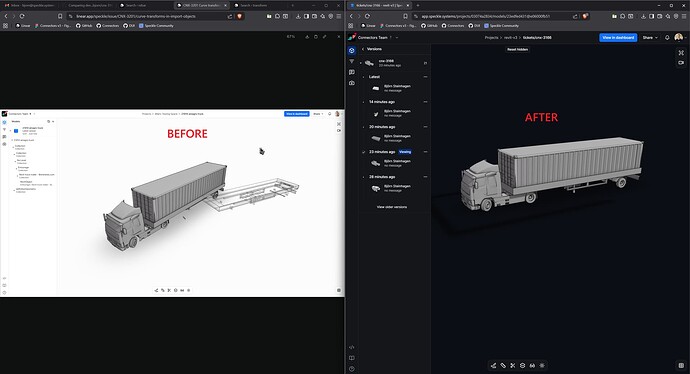
Task: Select the version thumbnail under 20 minutes ago
Action: (x=376, y=138)
